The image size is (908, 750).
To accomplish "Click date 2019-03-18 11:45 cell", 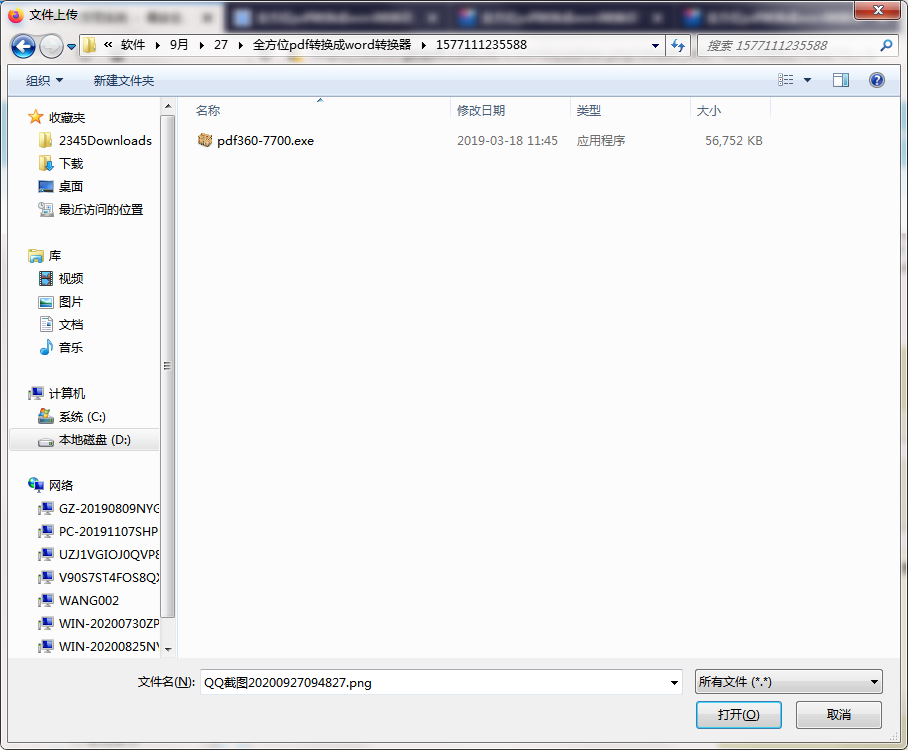I will (x=507, y=141).
